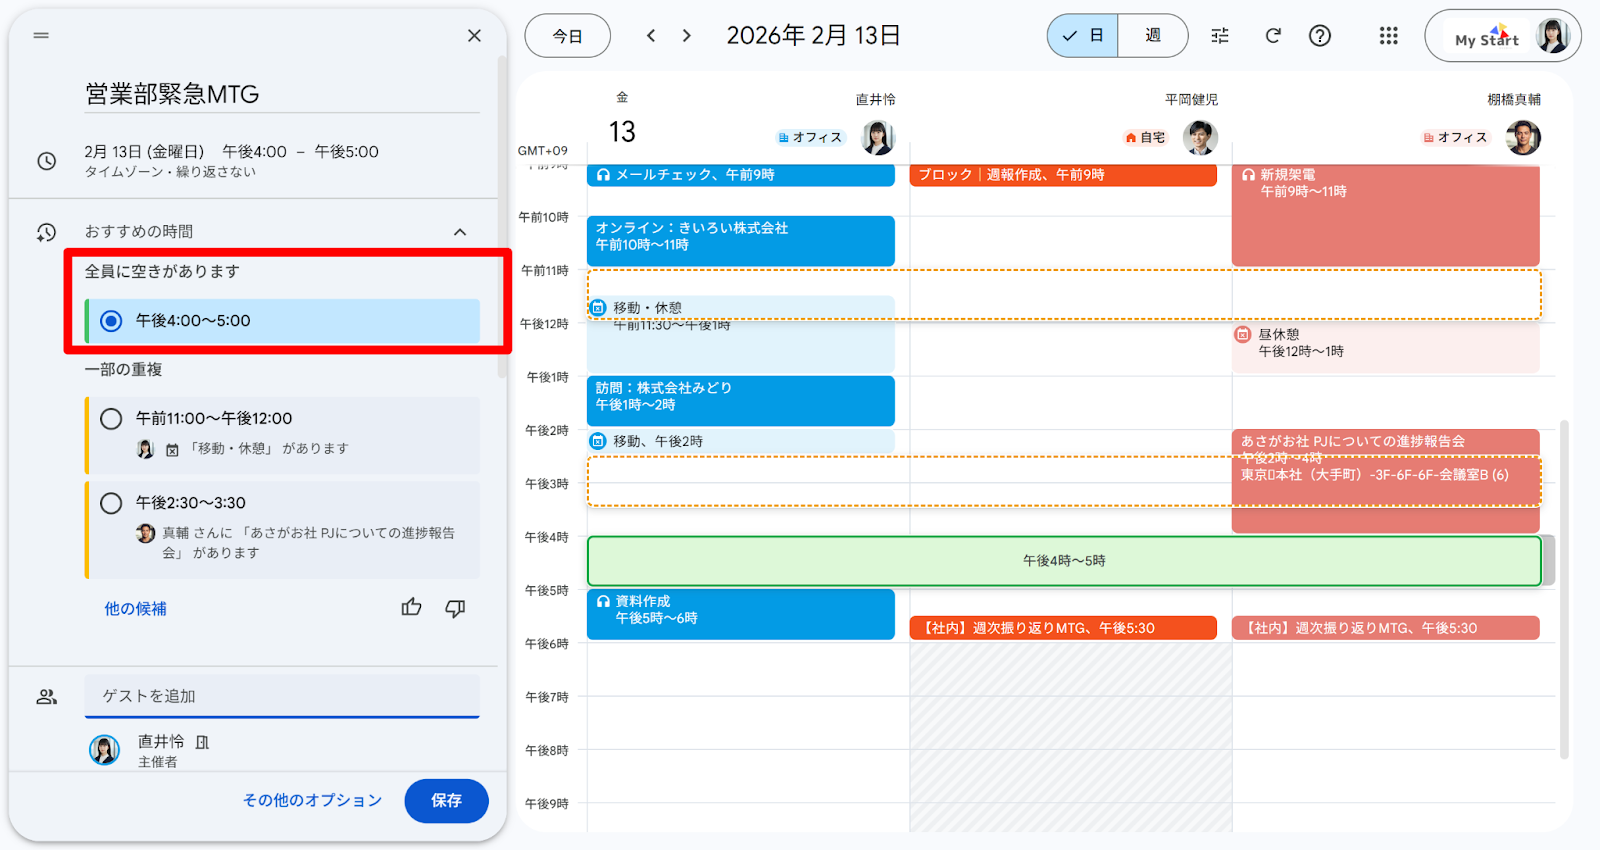The height and width of the screenshot is (850, 1600).
Task: Click the 保存 button
Action: click(446, 800)
